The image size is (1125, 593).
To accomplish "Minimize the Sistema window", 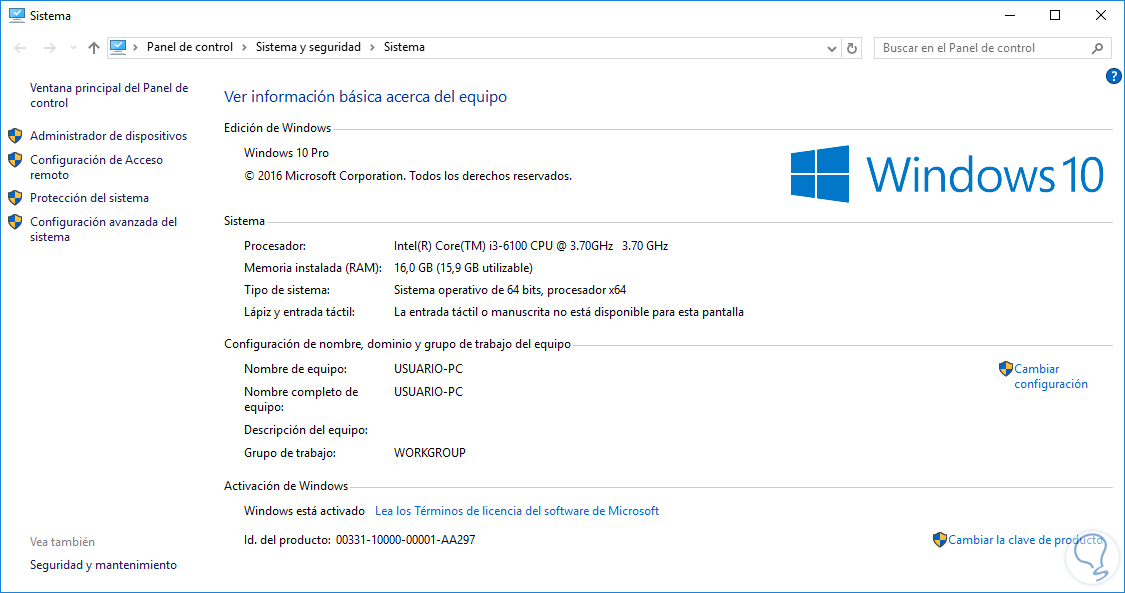I will tap(1009, 15).
